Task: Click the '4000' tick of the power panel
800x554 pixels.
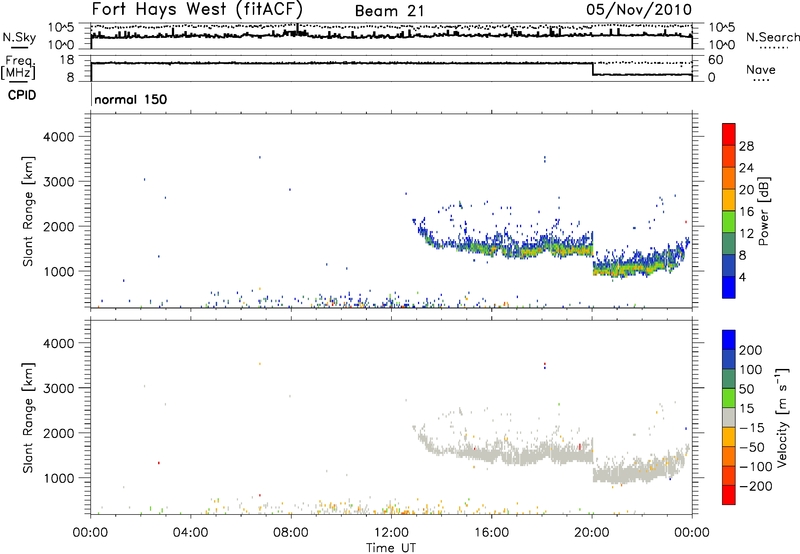Action: pyautogui.click(x=58, y=137)
